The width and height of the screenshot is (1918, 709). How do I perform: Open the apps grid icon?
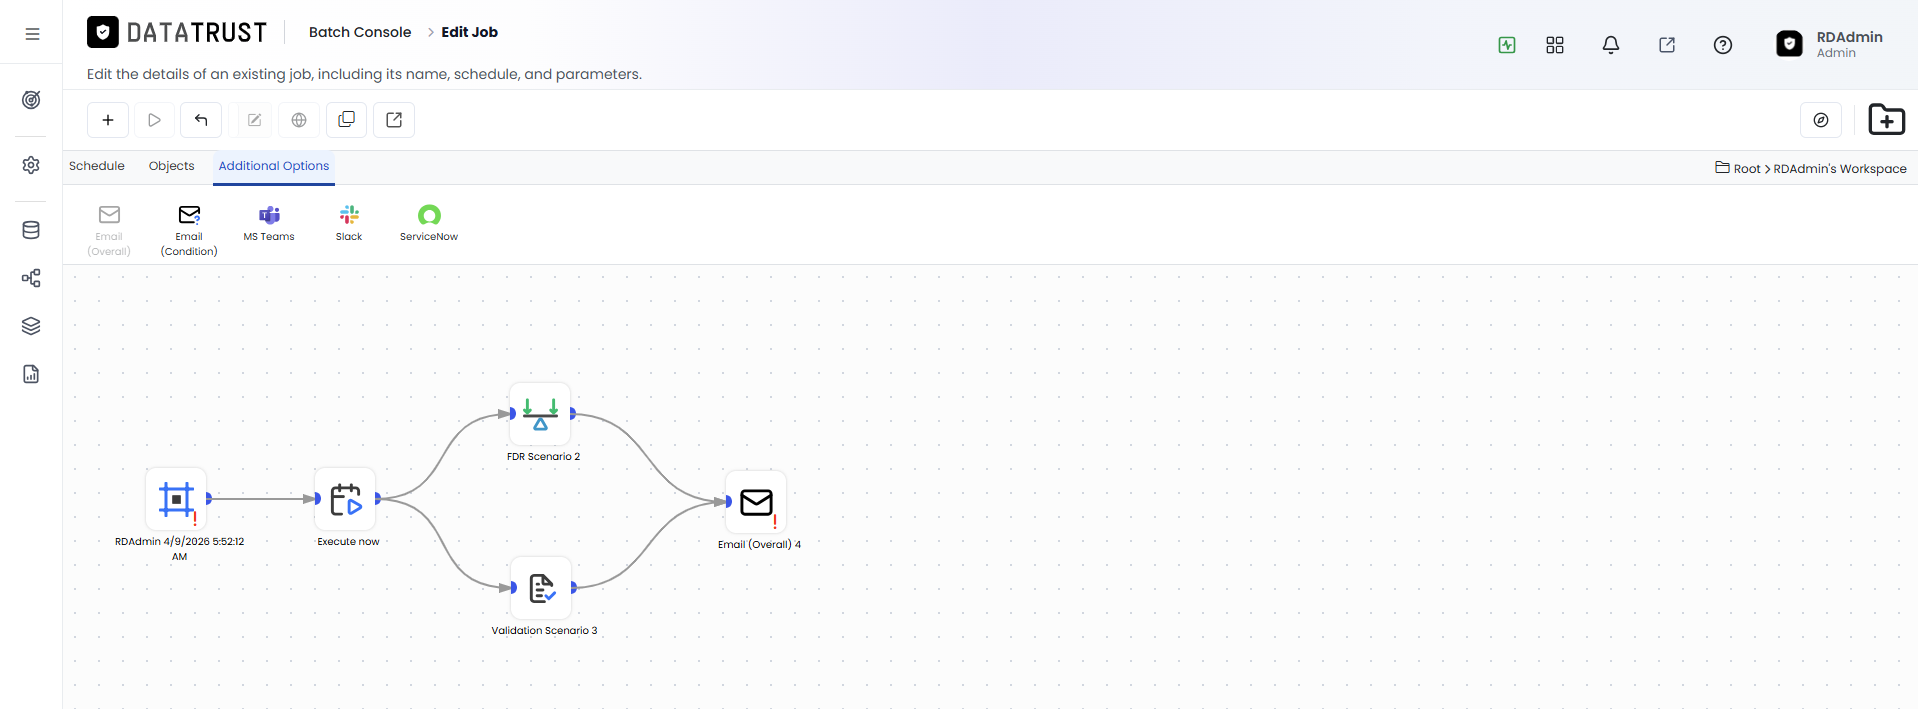tap(1555, 45)
